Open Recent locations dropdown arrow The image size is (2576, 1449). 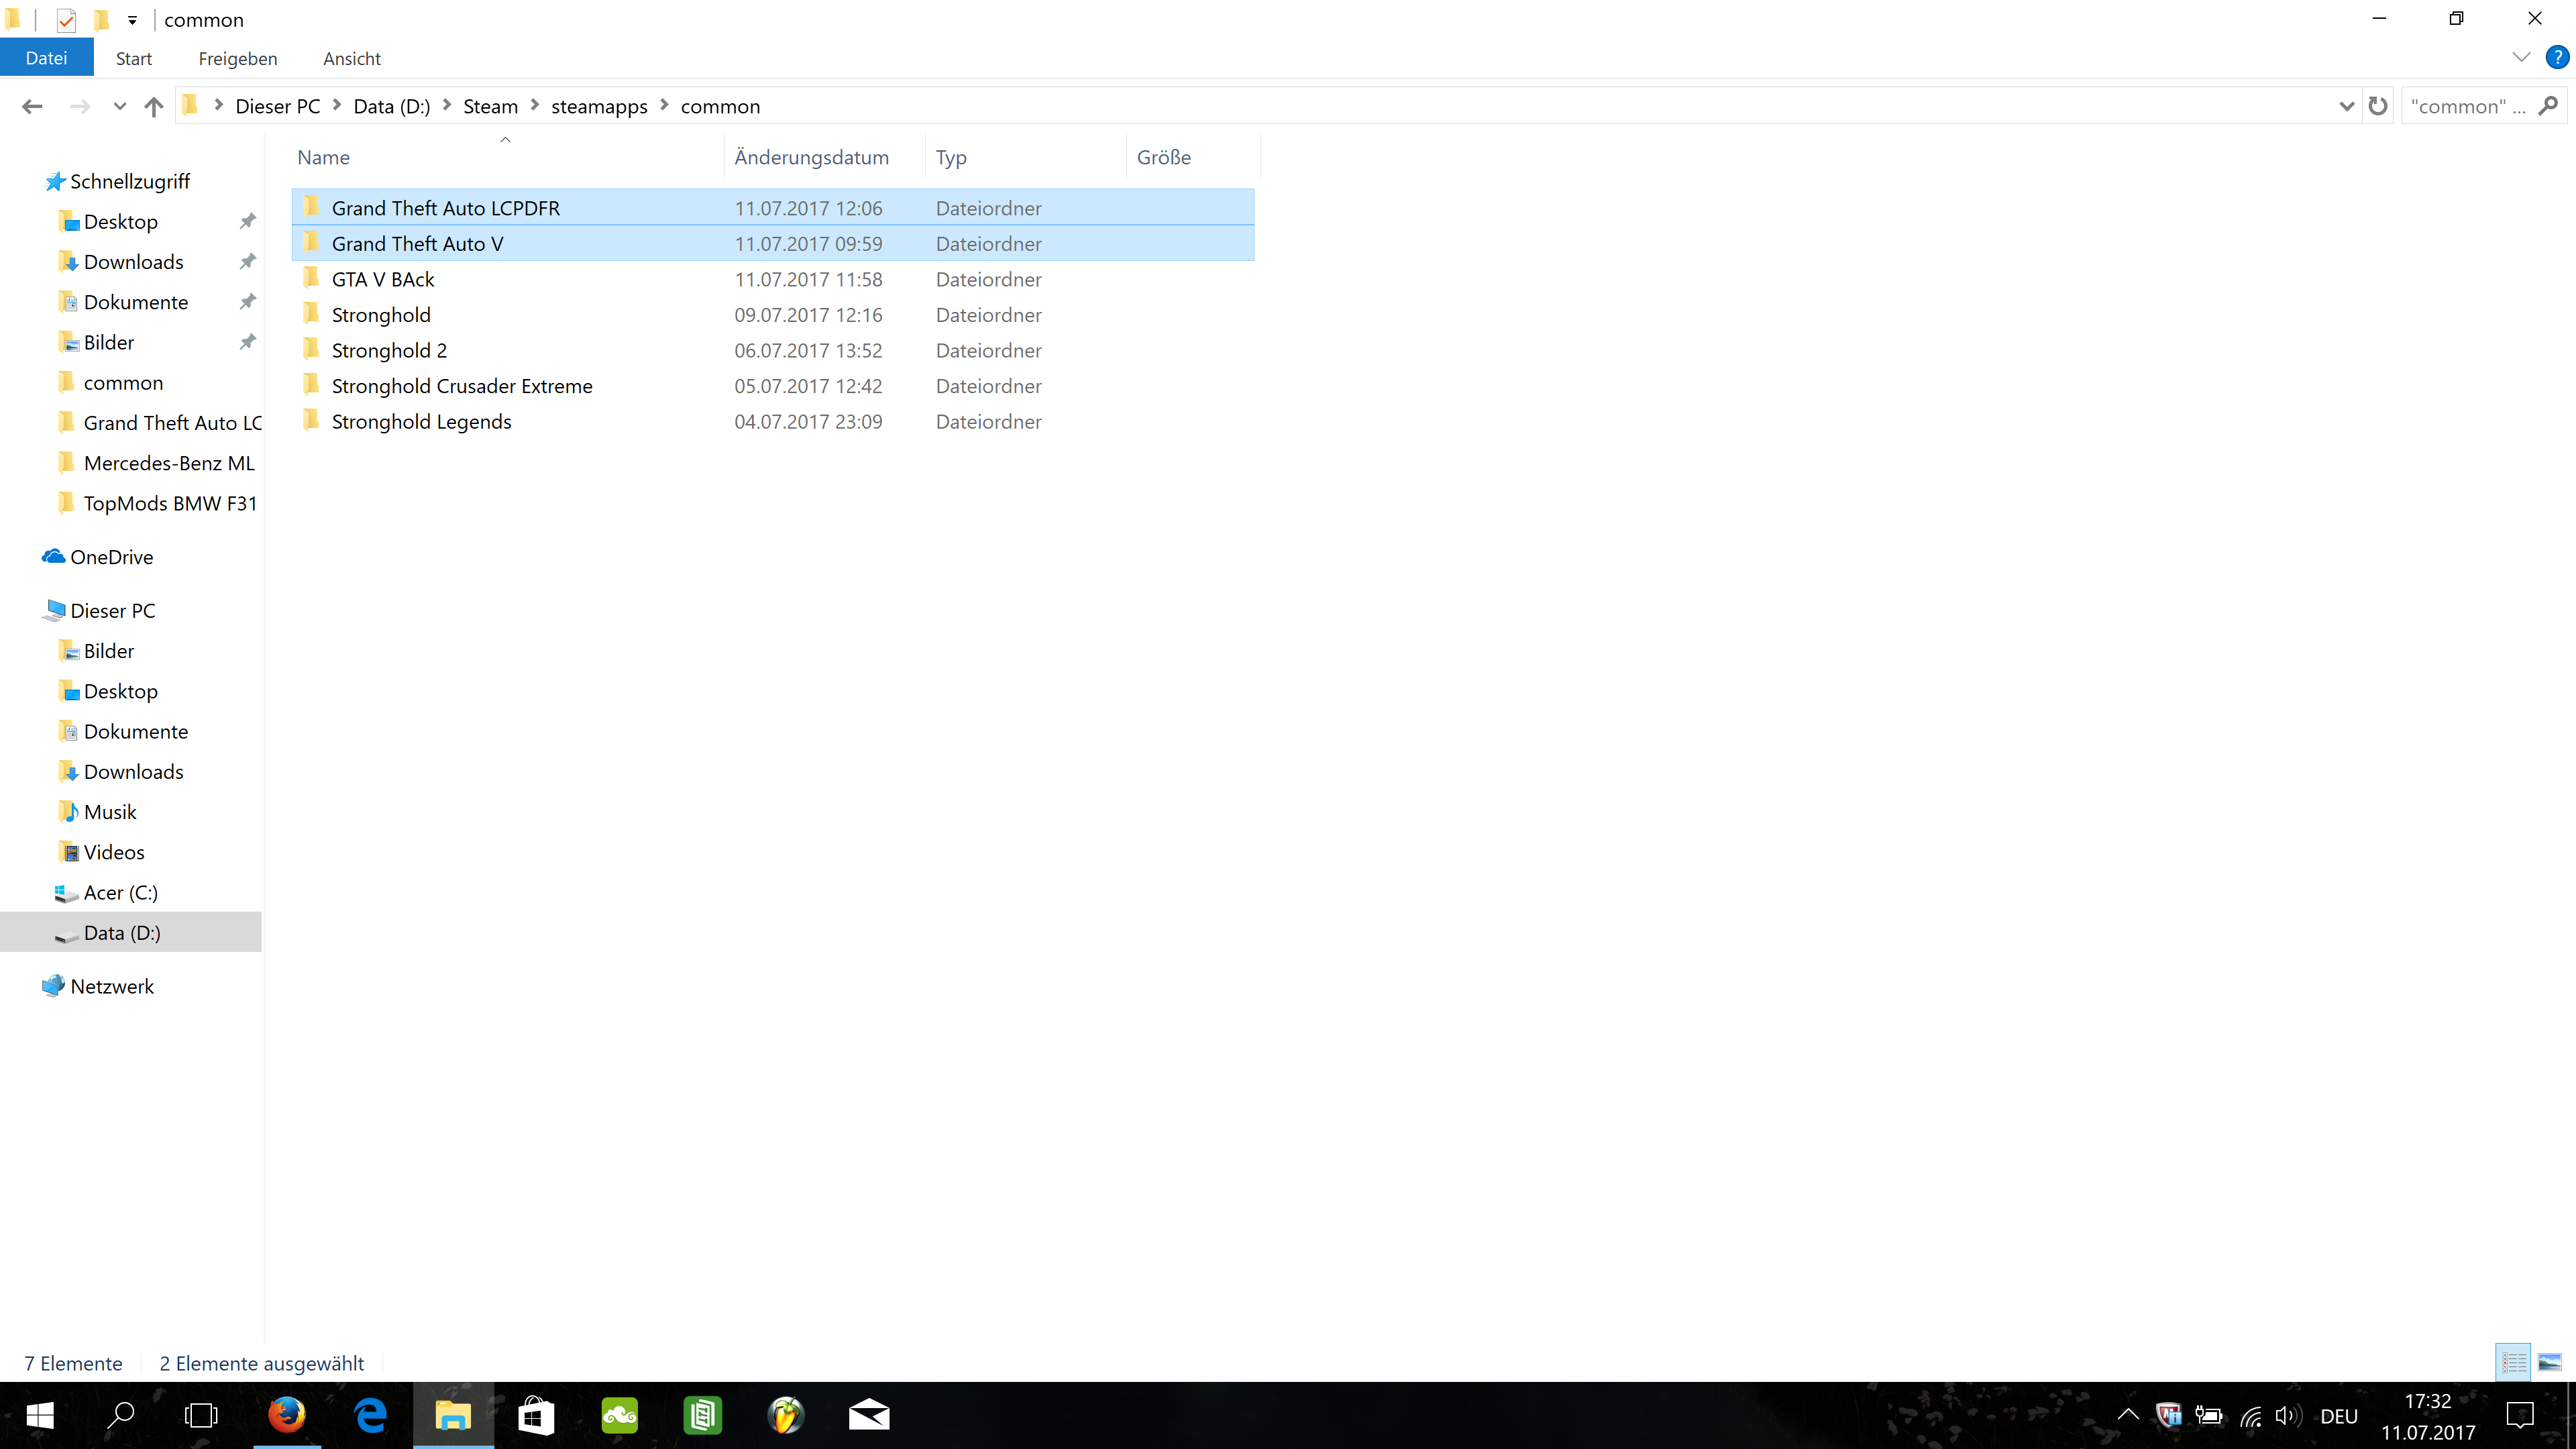(x=119, y=106)
